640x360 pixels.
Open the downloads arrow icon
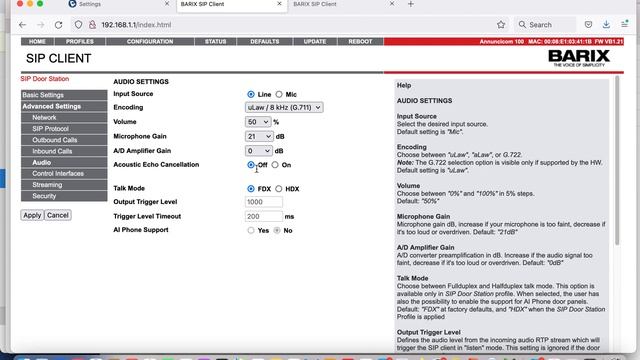(x=606, y=24)
